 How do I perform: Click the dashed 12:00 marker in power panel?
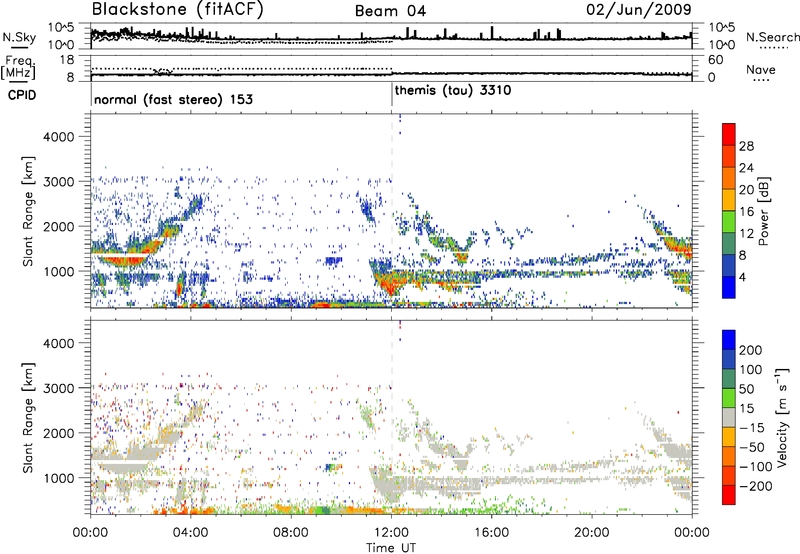392,211
